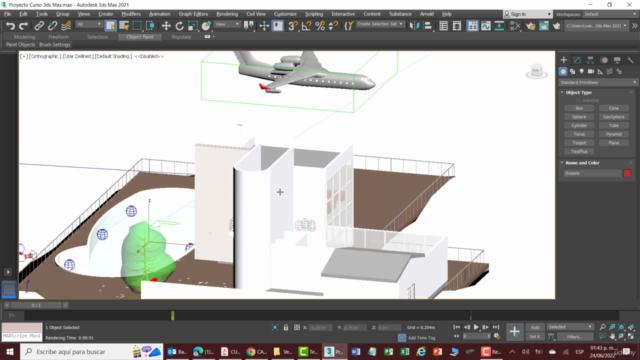The width and height of the screenshot is (640, 360).
Task: Open the Selected key filter dropdown
Action: (x=570, y=327)
